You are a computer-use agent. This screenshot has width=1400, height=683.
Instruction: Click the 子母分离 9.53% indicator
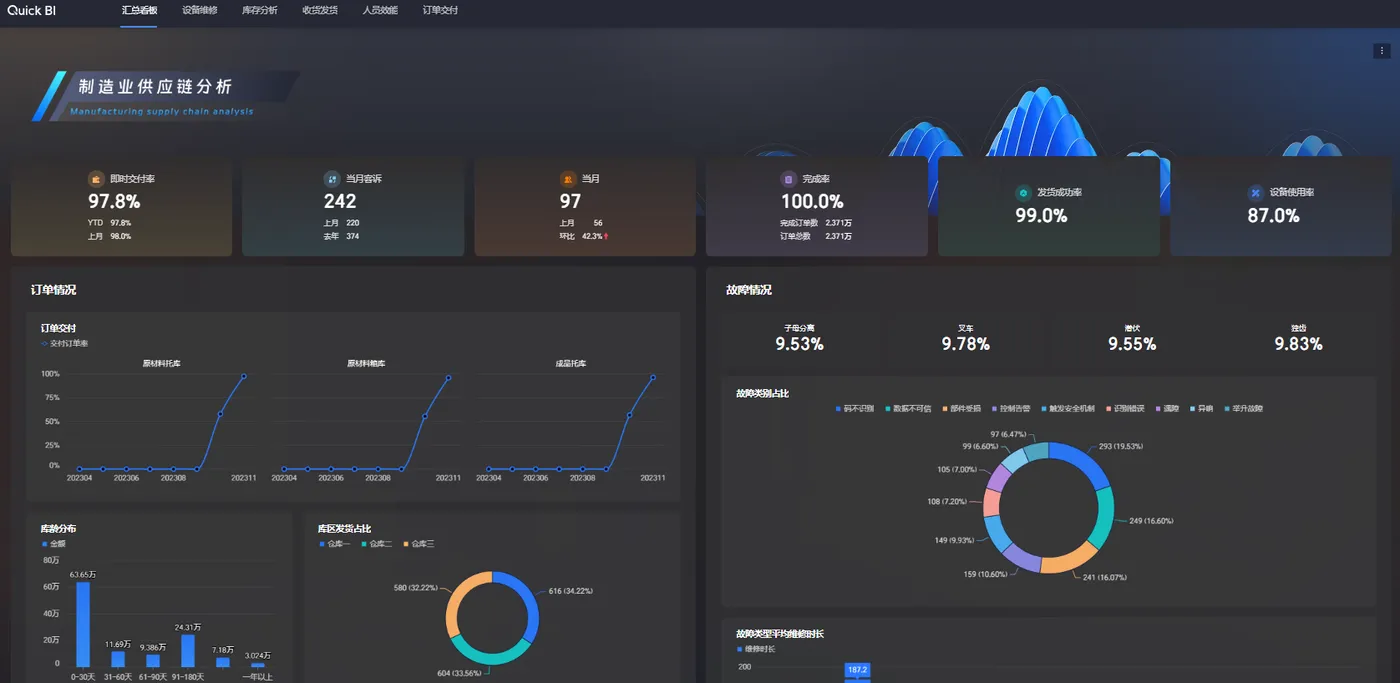click(800, 338)
